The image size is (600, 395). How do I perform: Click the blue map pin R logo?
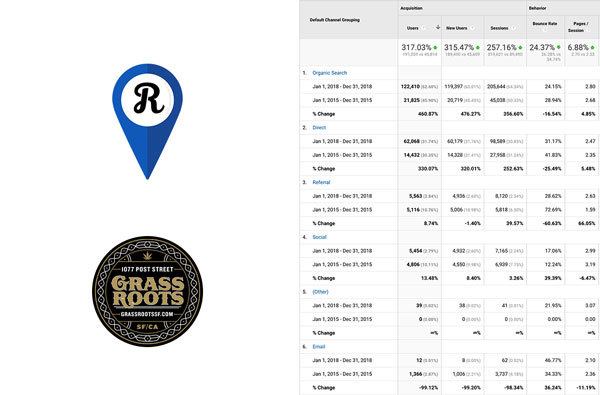tap(147, 121)
